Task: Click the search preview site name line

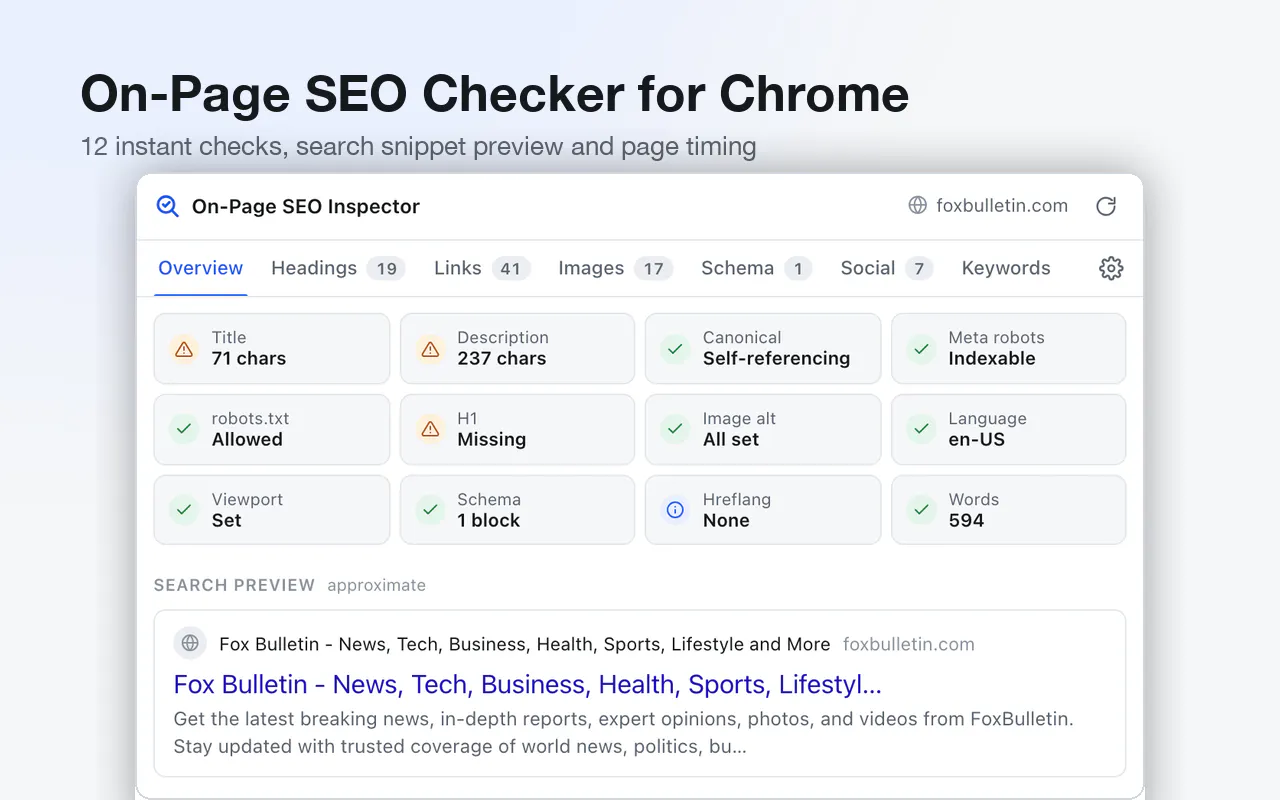Action: point(525,644)
